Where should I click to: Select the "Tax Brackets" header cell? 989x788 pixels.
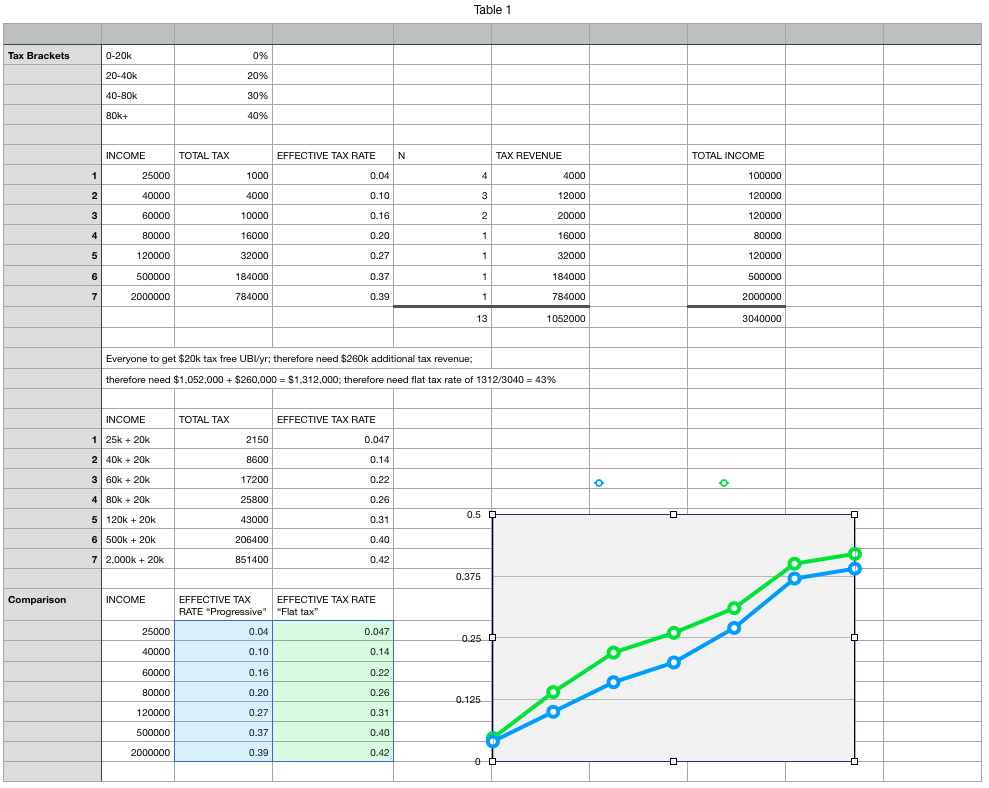coord(52,55)
